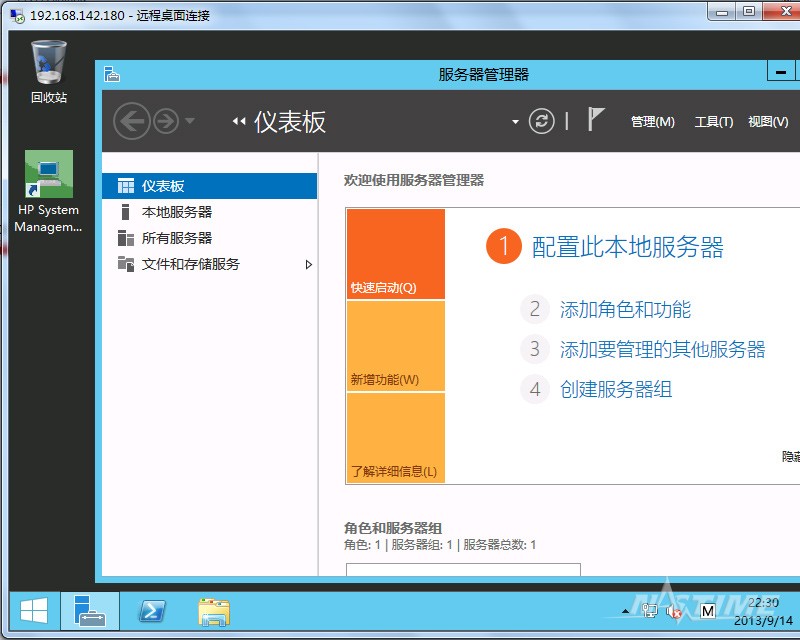Select the 新增功能(W) tile
800x640 pixels.
point(396,346)
